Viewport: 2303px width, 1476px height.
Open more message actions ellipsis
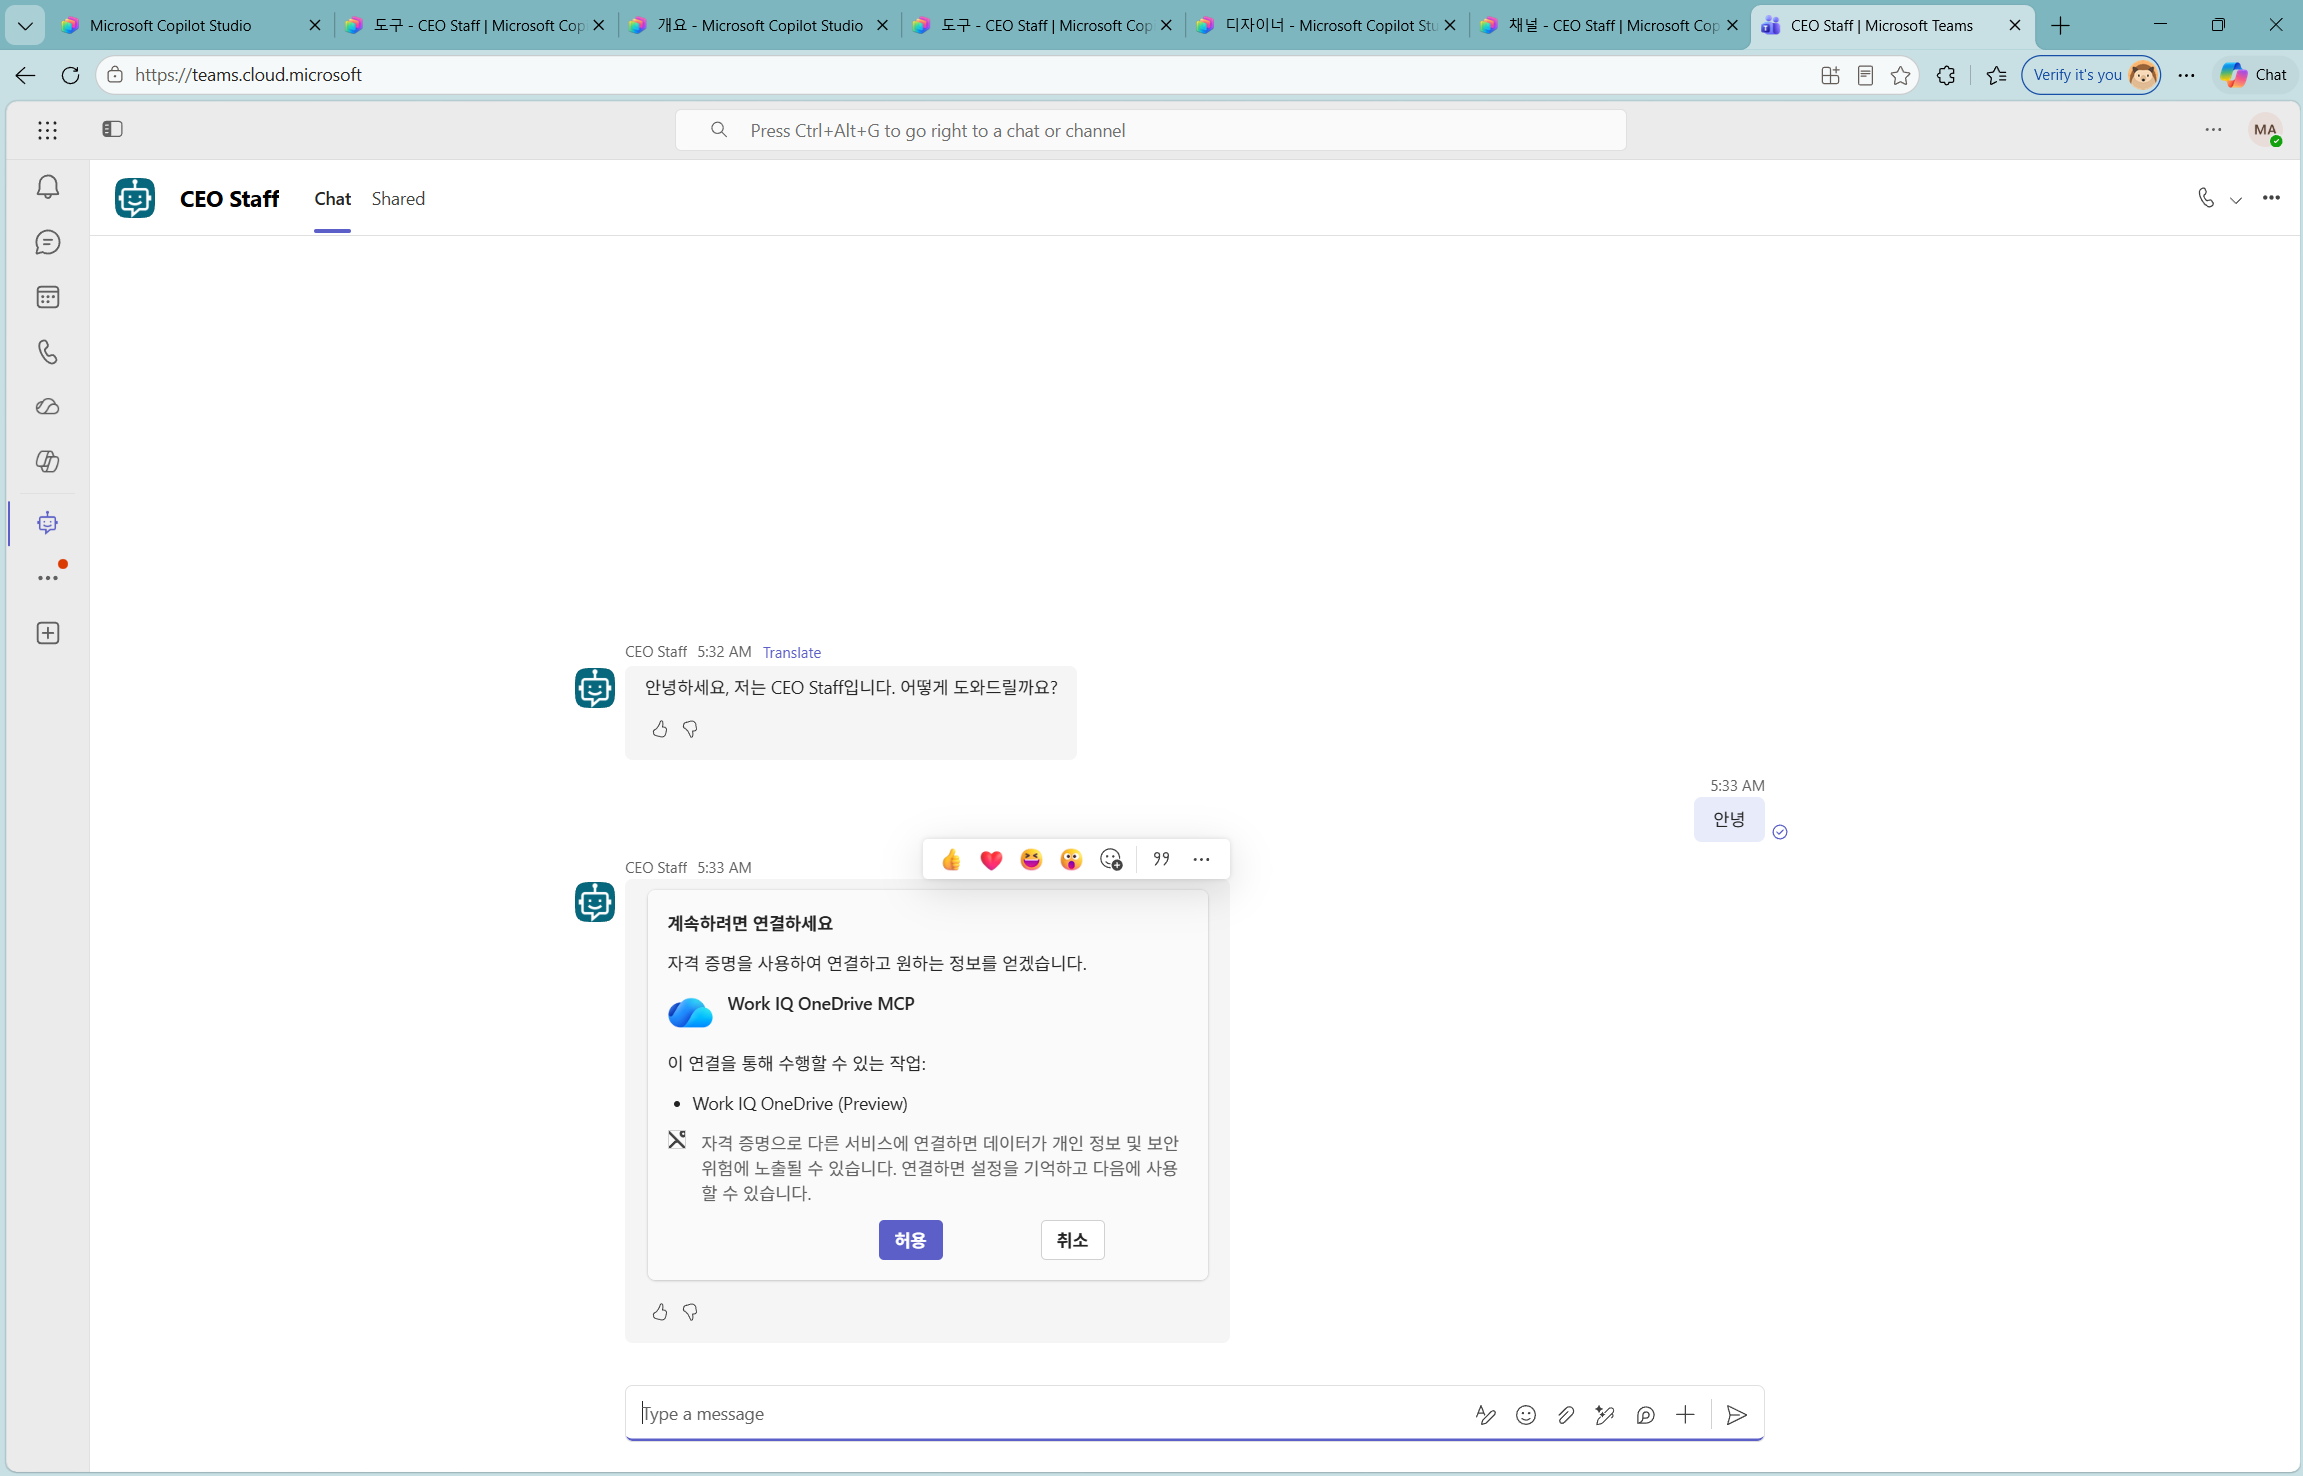click(x=1201, y=860)
